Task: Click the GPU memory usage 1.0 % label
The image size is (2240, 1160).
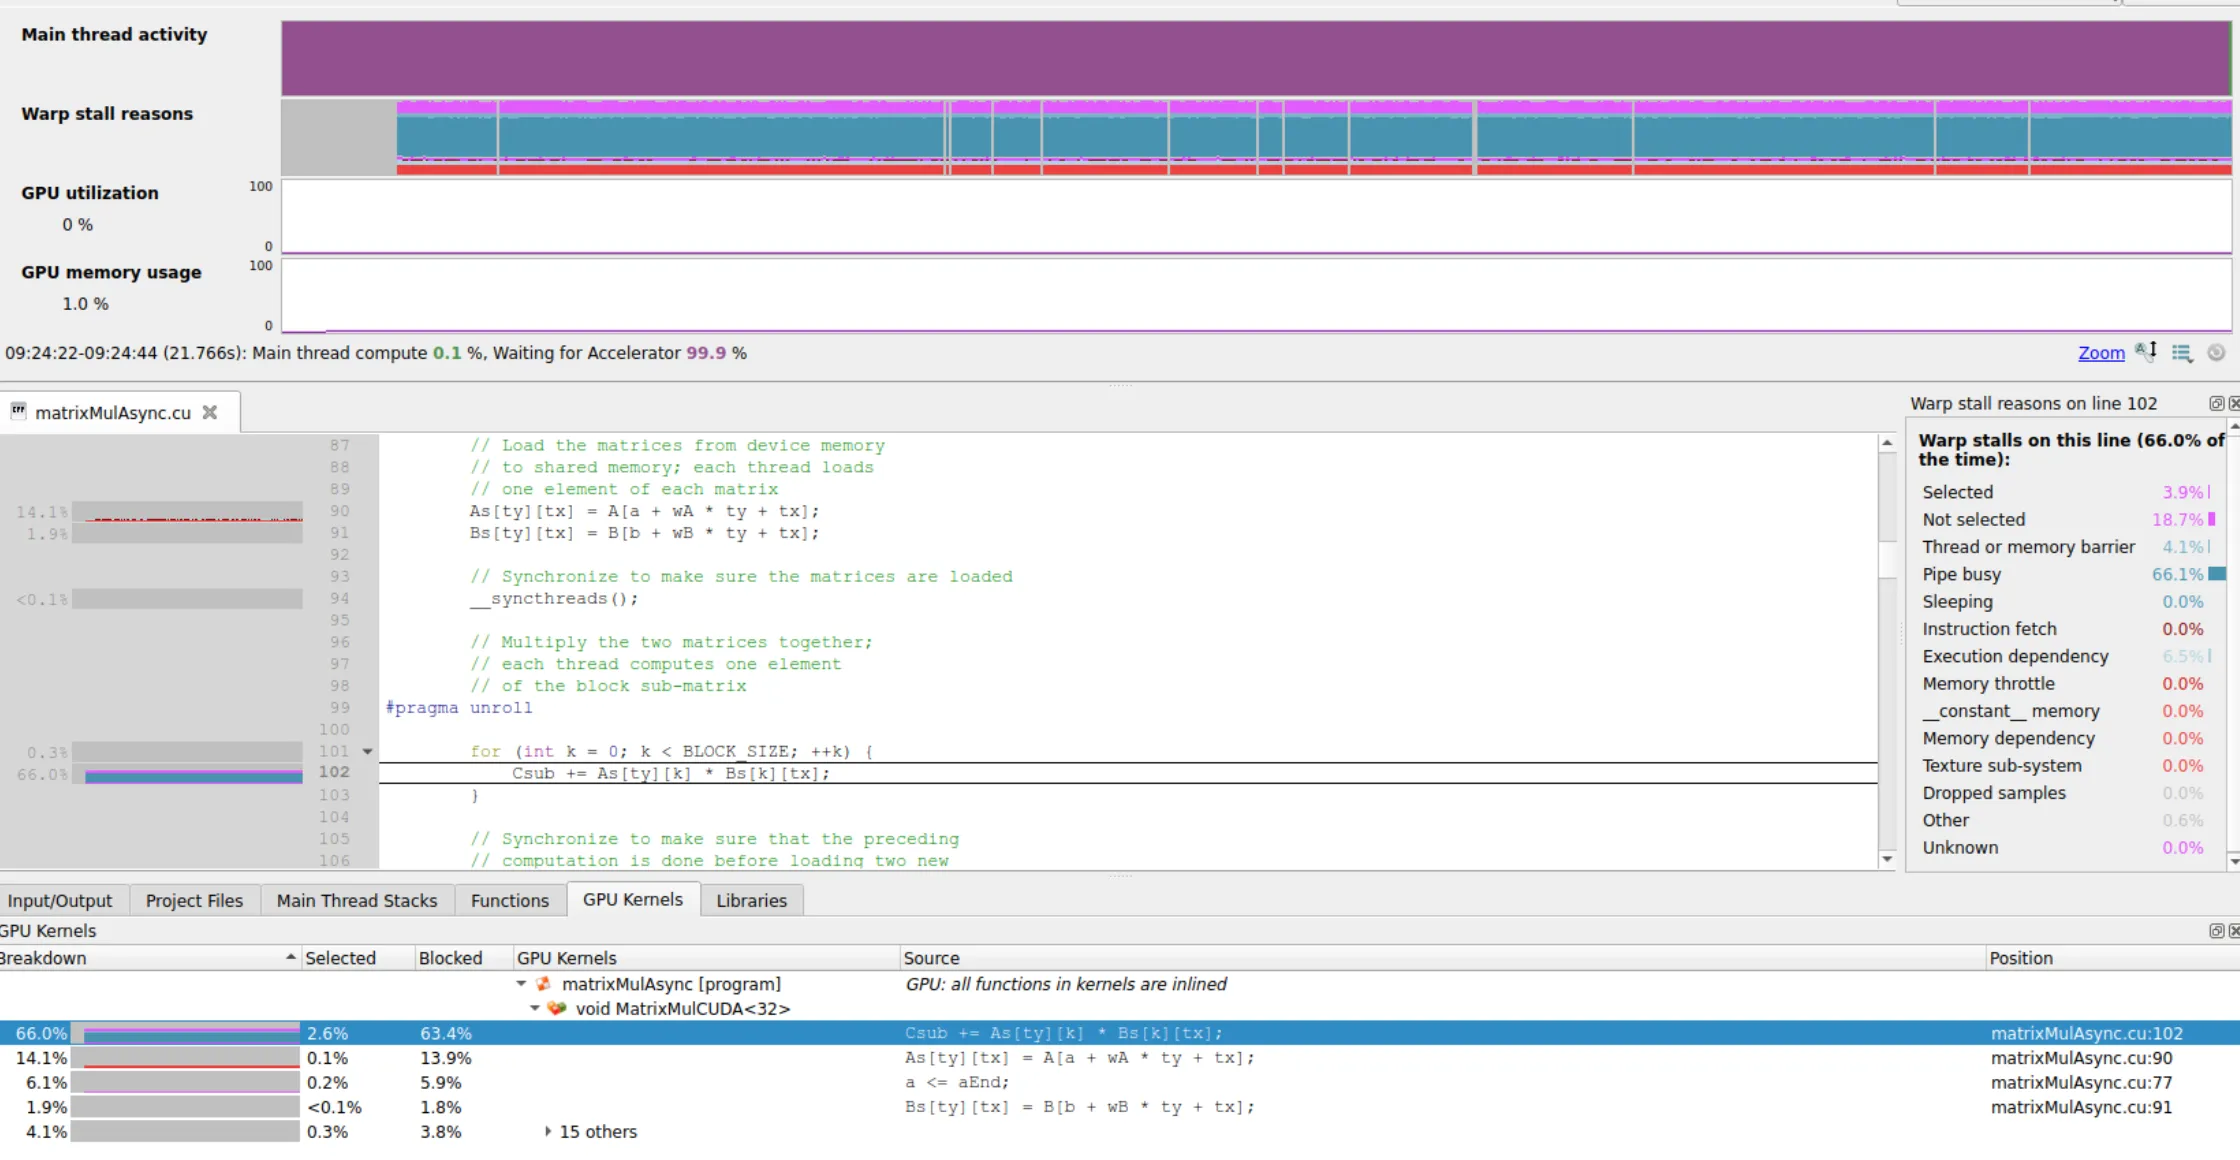Action: pyautogui.click(x=85, y=304)
